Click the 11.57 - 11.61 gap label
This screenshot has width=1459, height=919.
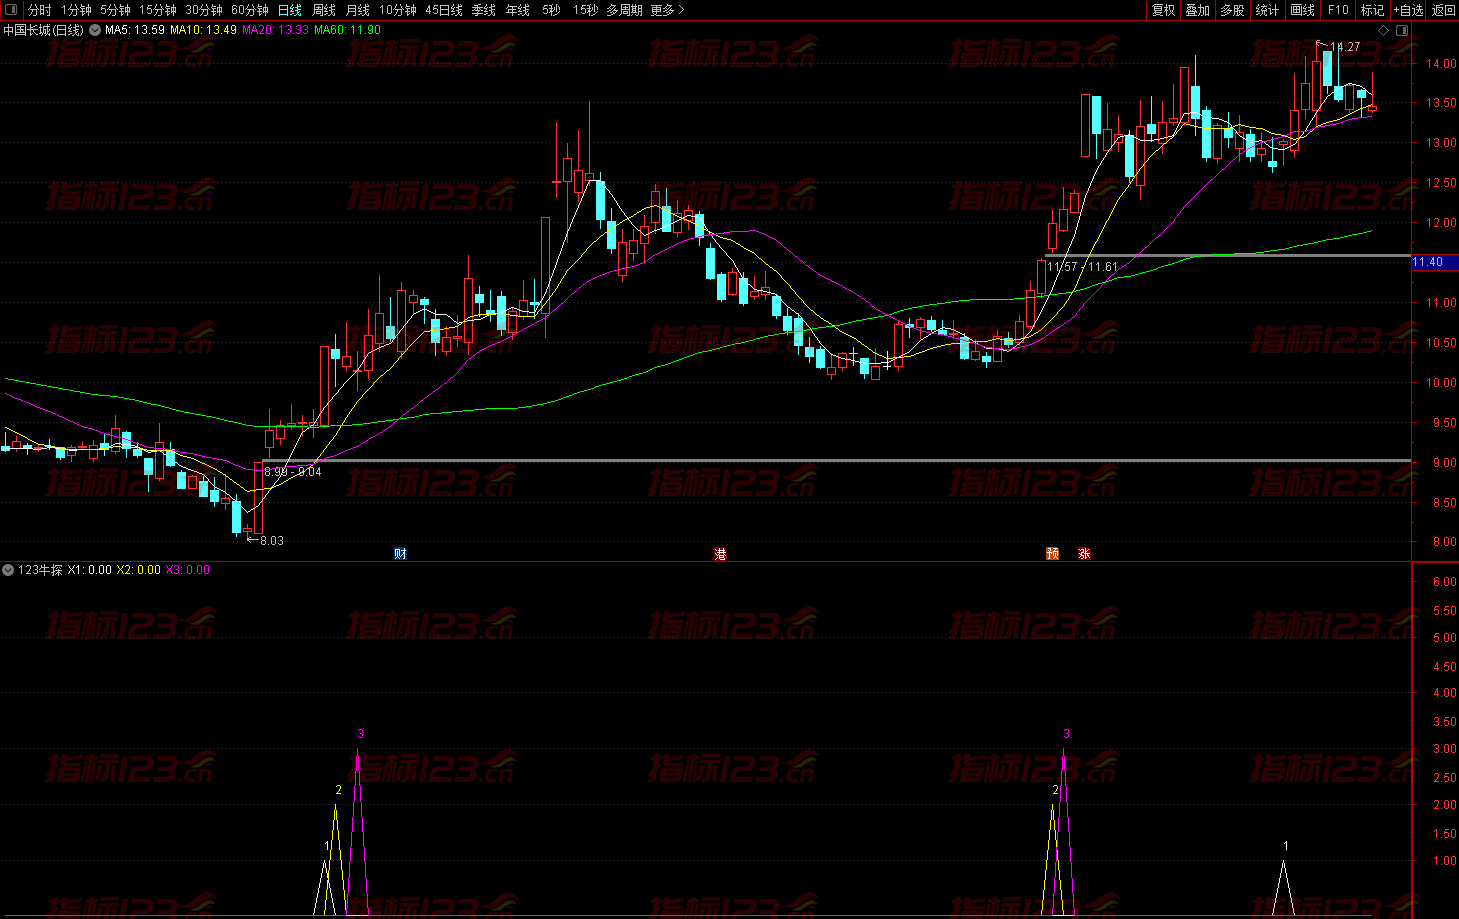(1082, 267)
